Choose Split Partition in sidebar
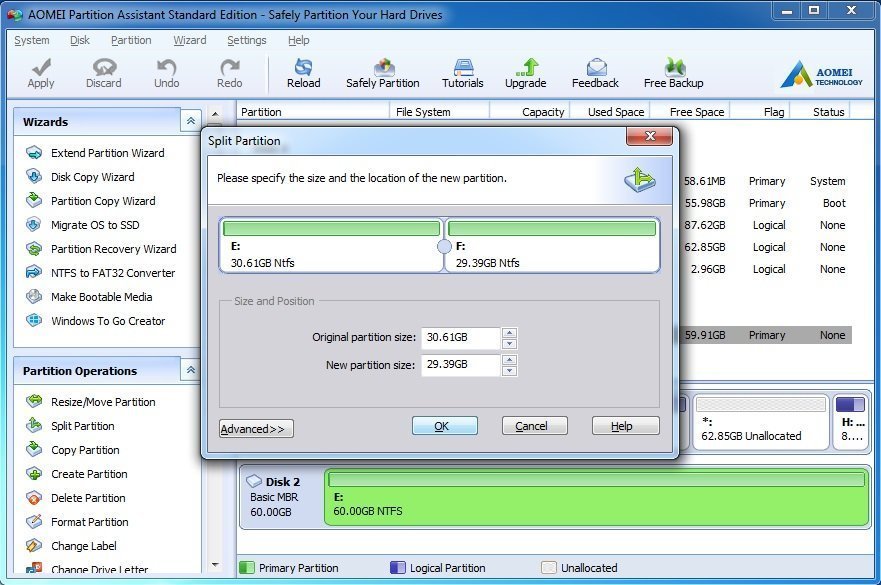This screenshot has height=585, width=881. tap(70, 426)
